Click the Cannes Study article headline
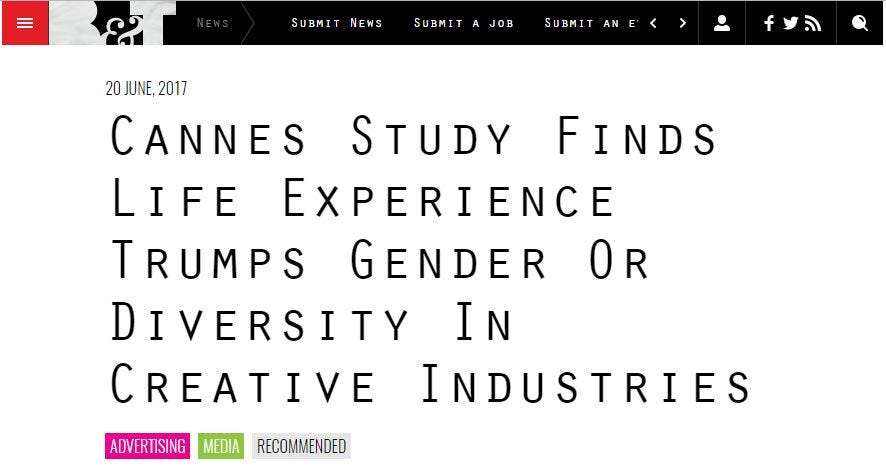This screenshot has width=886, height=470. pos(429,260)
